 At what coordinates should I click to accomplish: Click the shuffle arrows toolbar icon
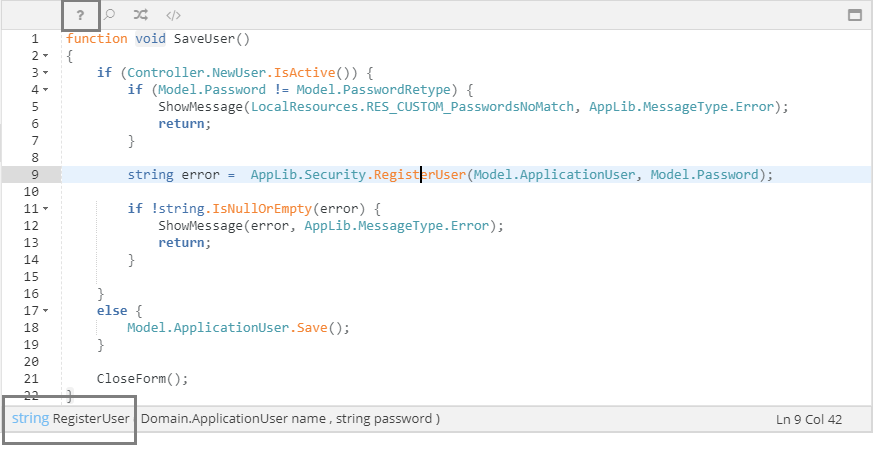[141, 15]
